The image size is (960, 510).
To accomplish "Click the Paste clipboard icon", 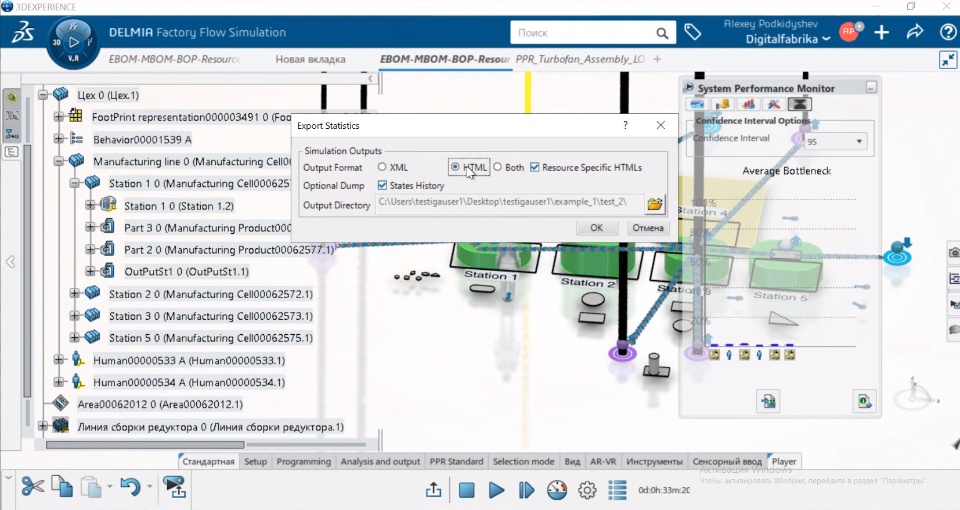I will [x=91, y=487].
